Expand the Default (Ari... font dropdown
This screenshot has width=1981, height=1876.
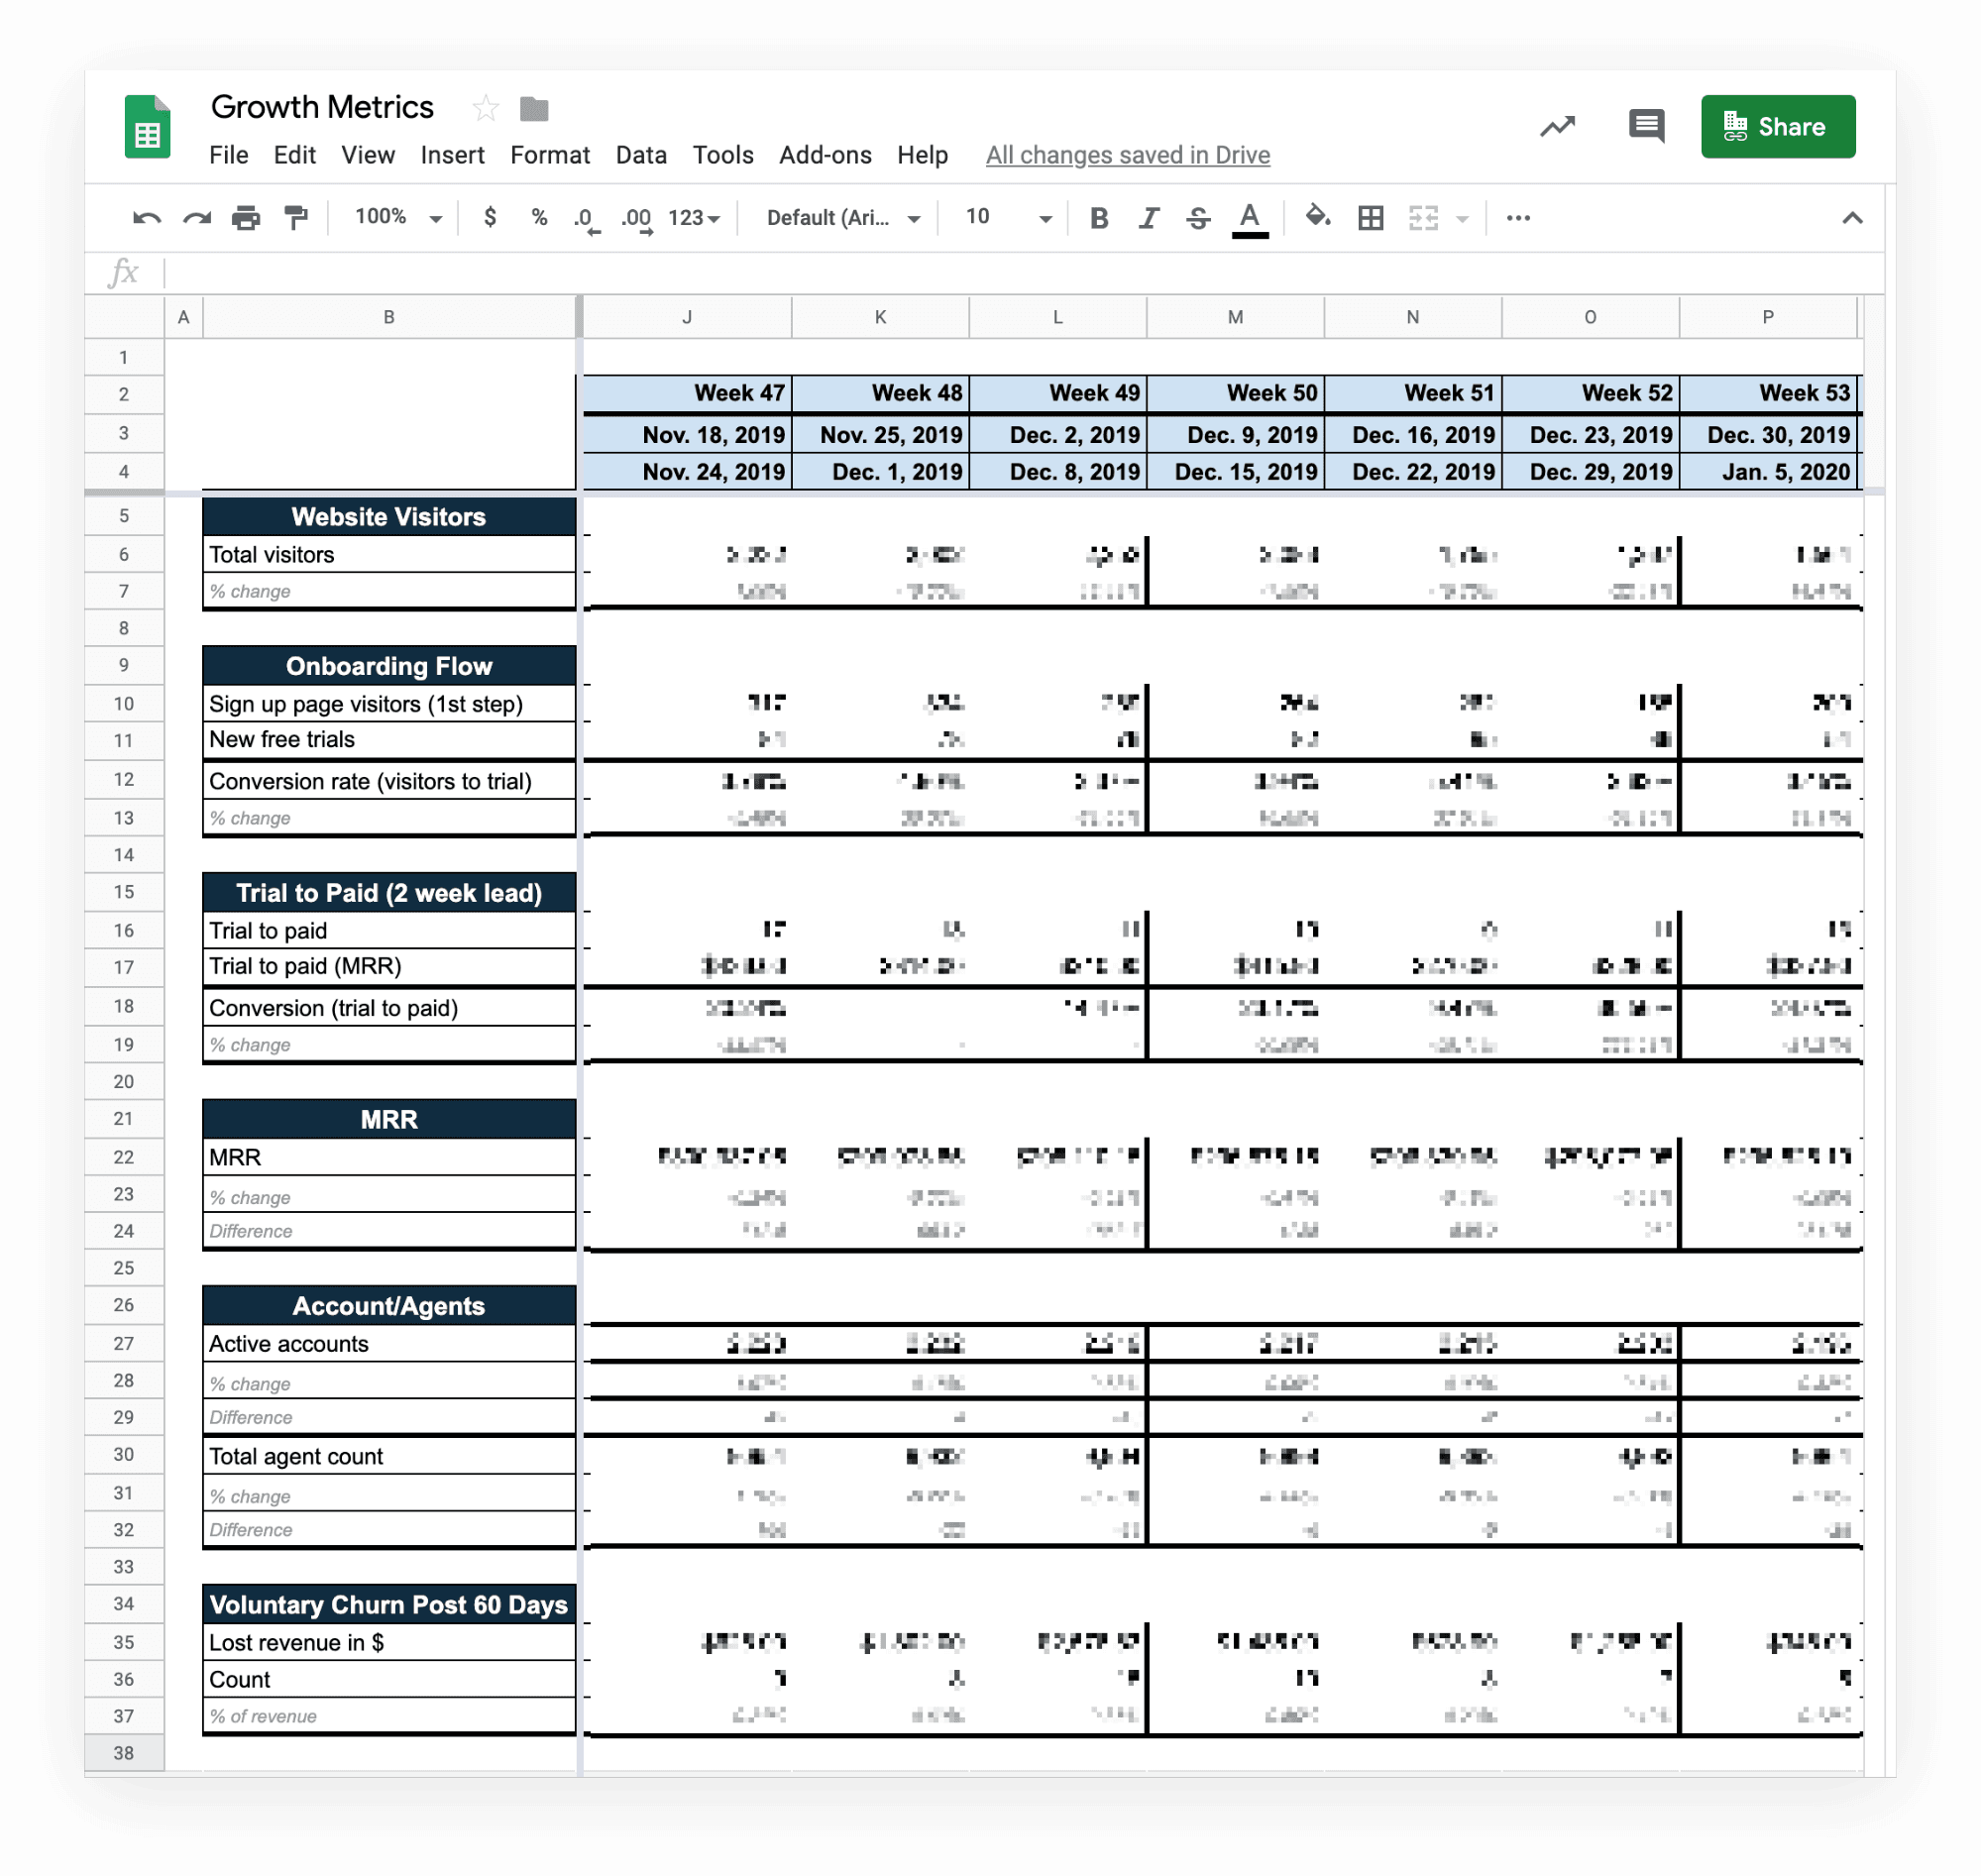tap(842, 218)
